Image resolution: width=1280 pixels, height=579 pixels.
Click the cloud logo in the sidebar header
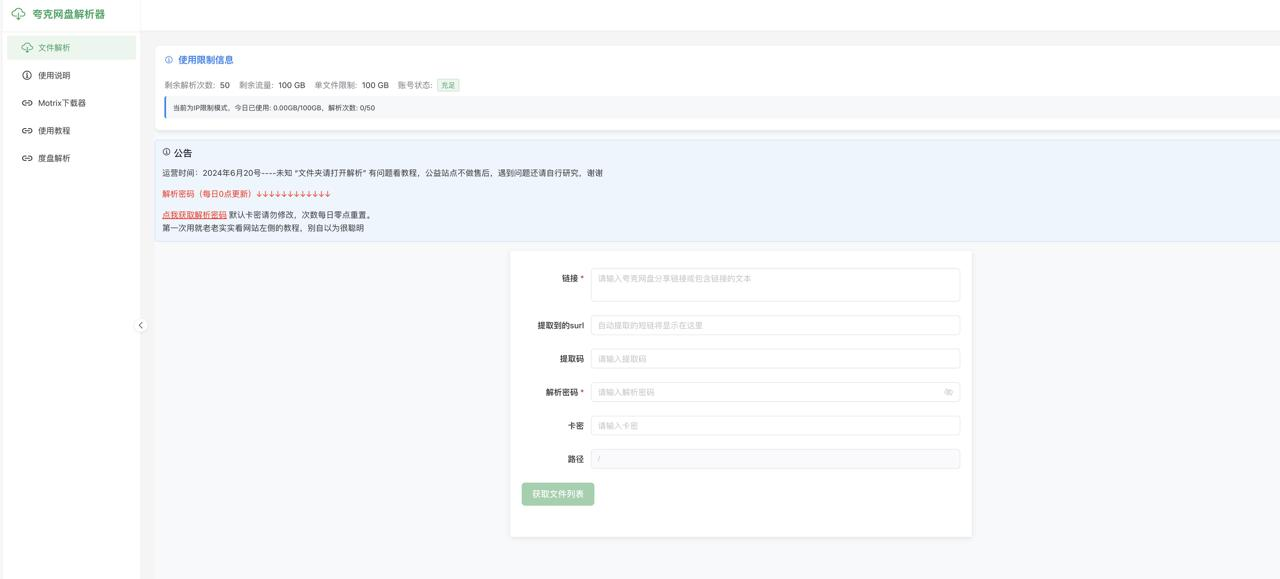point(18,15)
